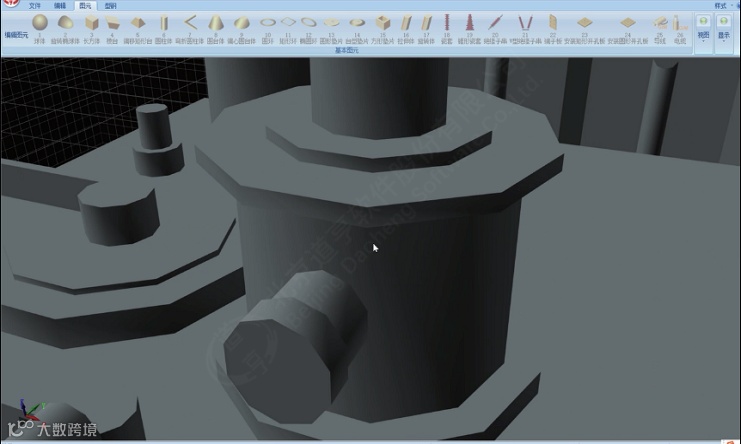Add a round gasket primitive number 13

(331, 28)
